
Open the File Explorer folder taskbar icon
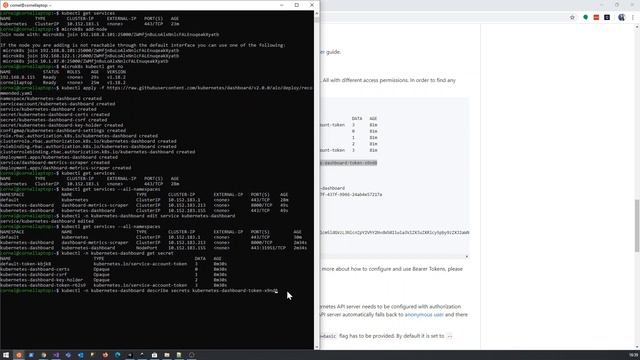(167, 355)
